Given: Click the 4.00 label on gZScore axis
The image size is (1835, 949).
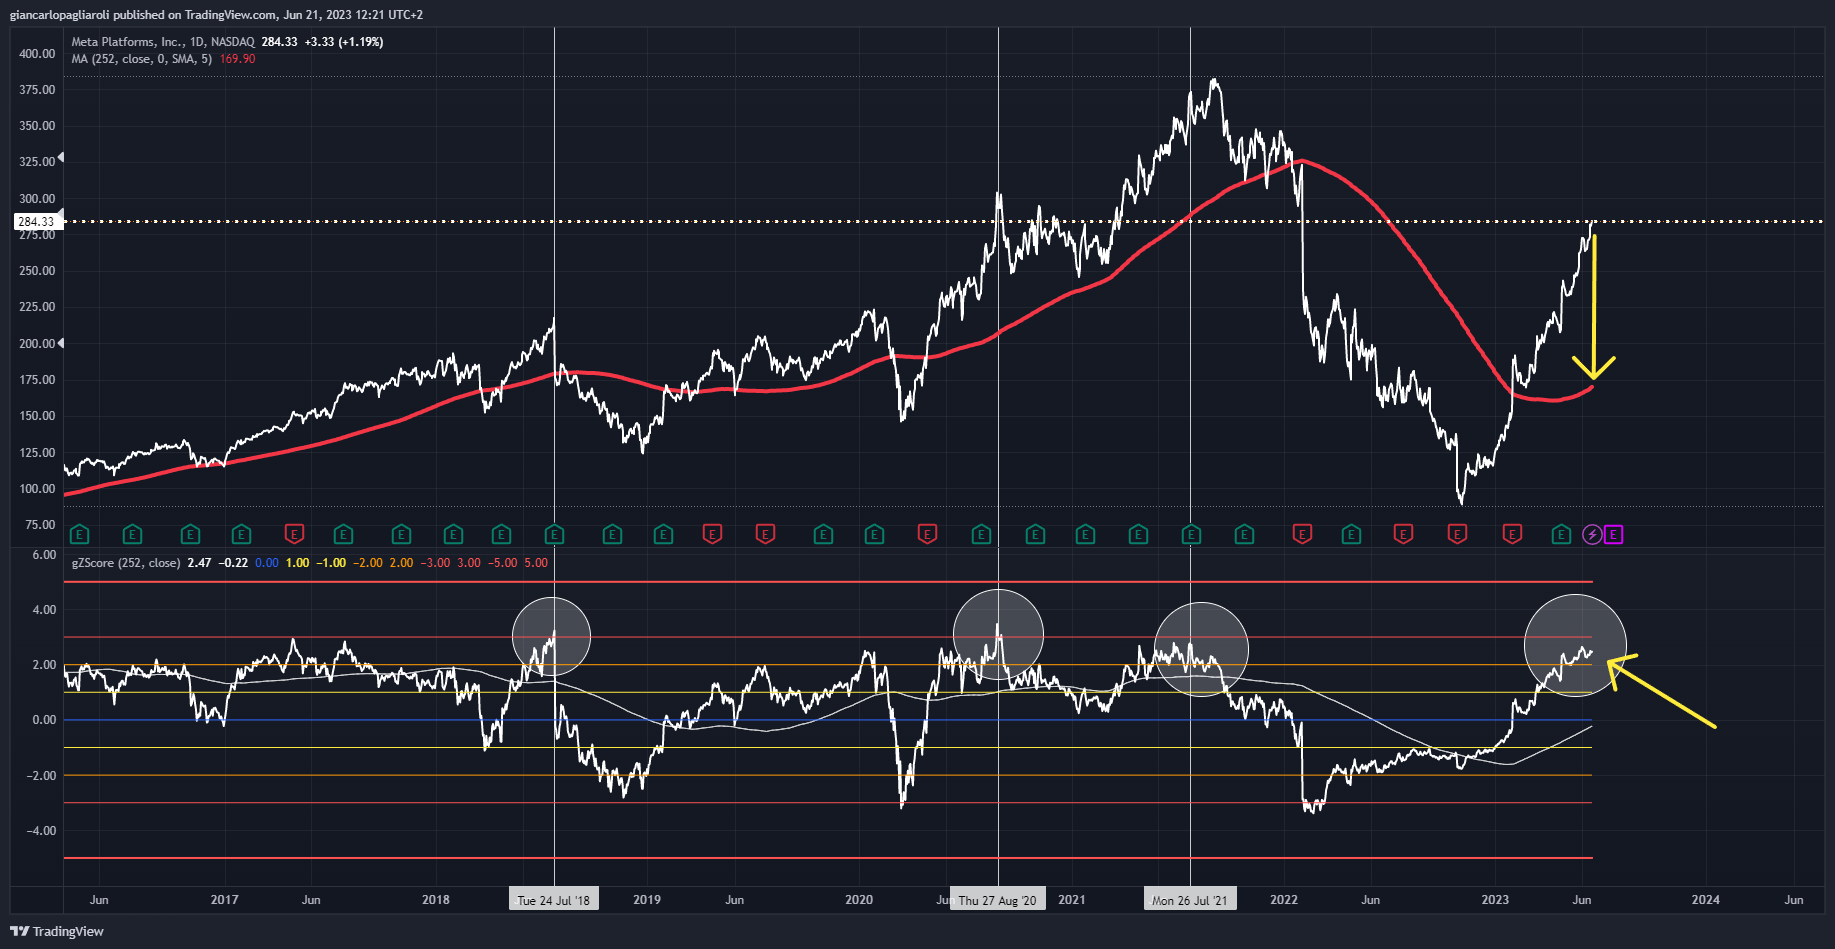Looking at the screenshot, I should coord(44,610).
